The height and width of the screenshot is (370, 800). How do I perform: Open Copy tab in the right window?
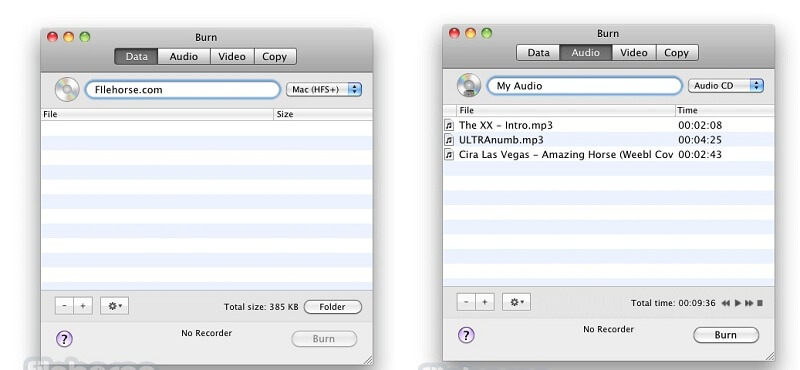coord(677,53)
